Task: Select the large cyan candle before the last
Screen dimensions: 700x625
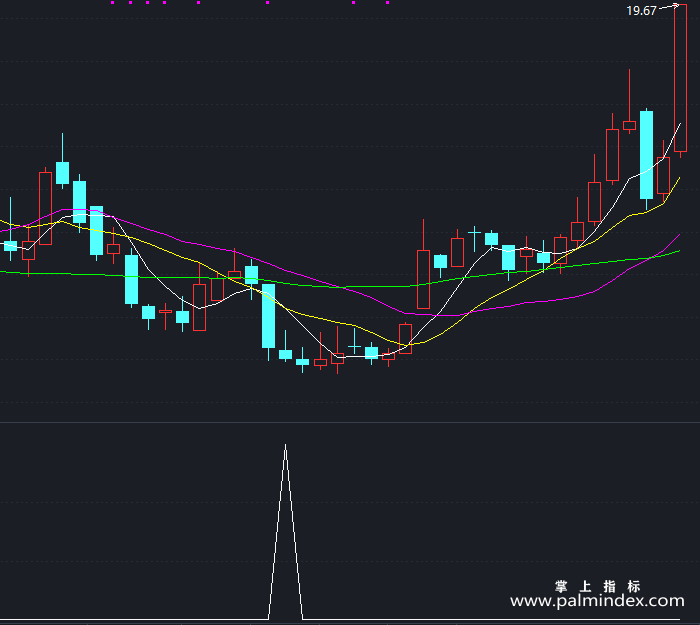Action: pos(646,155)
